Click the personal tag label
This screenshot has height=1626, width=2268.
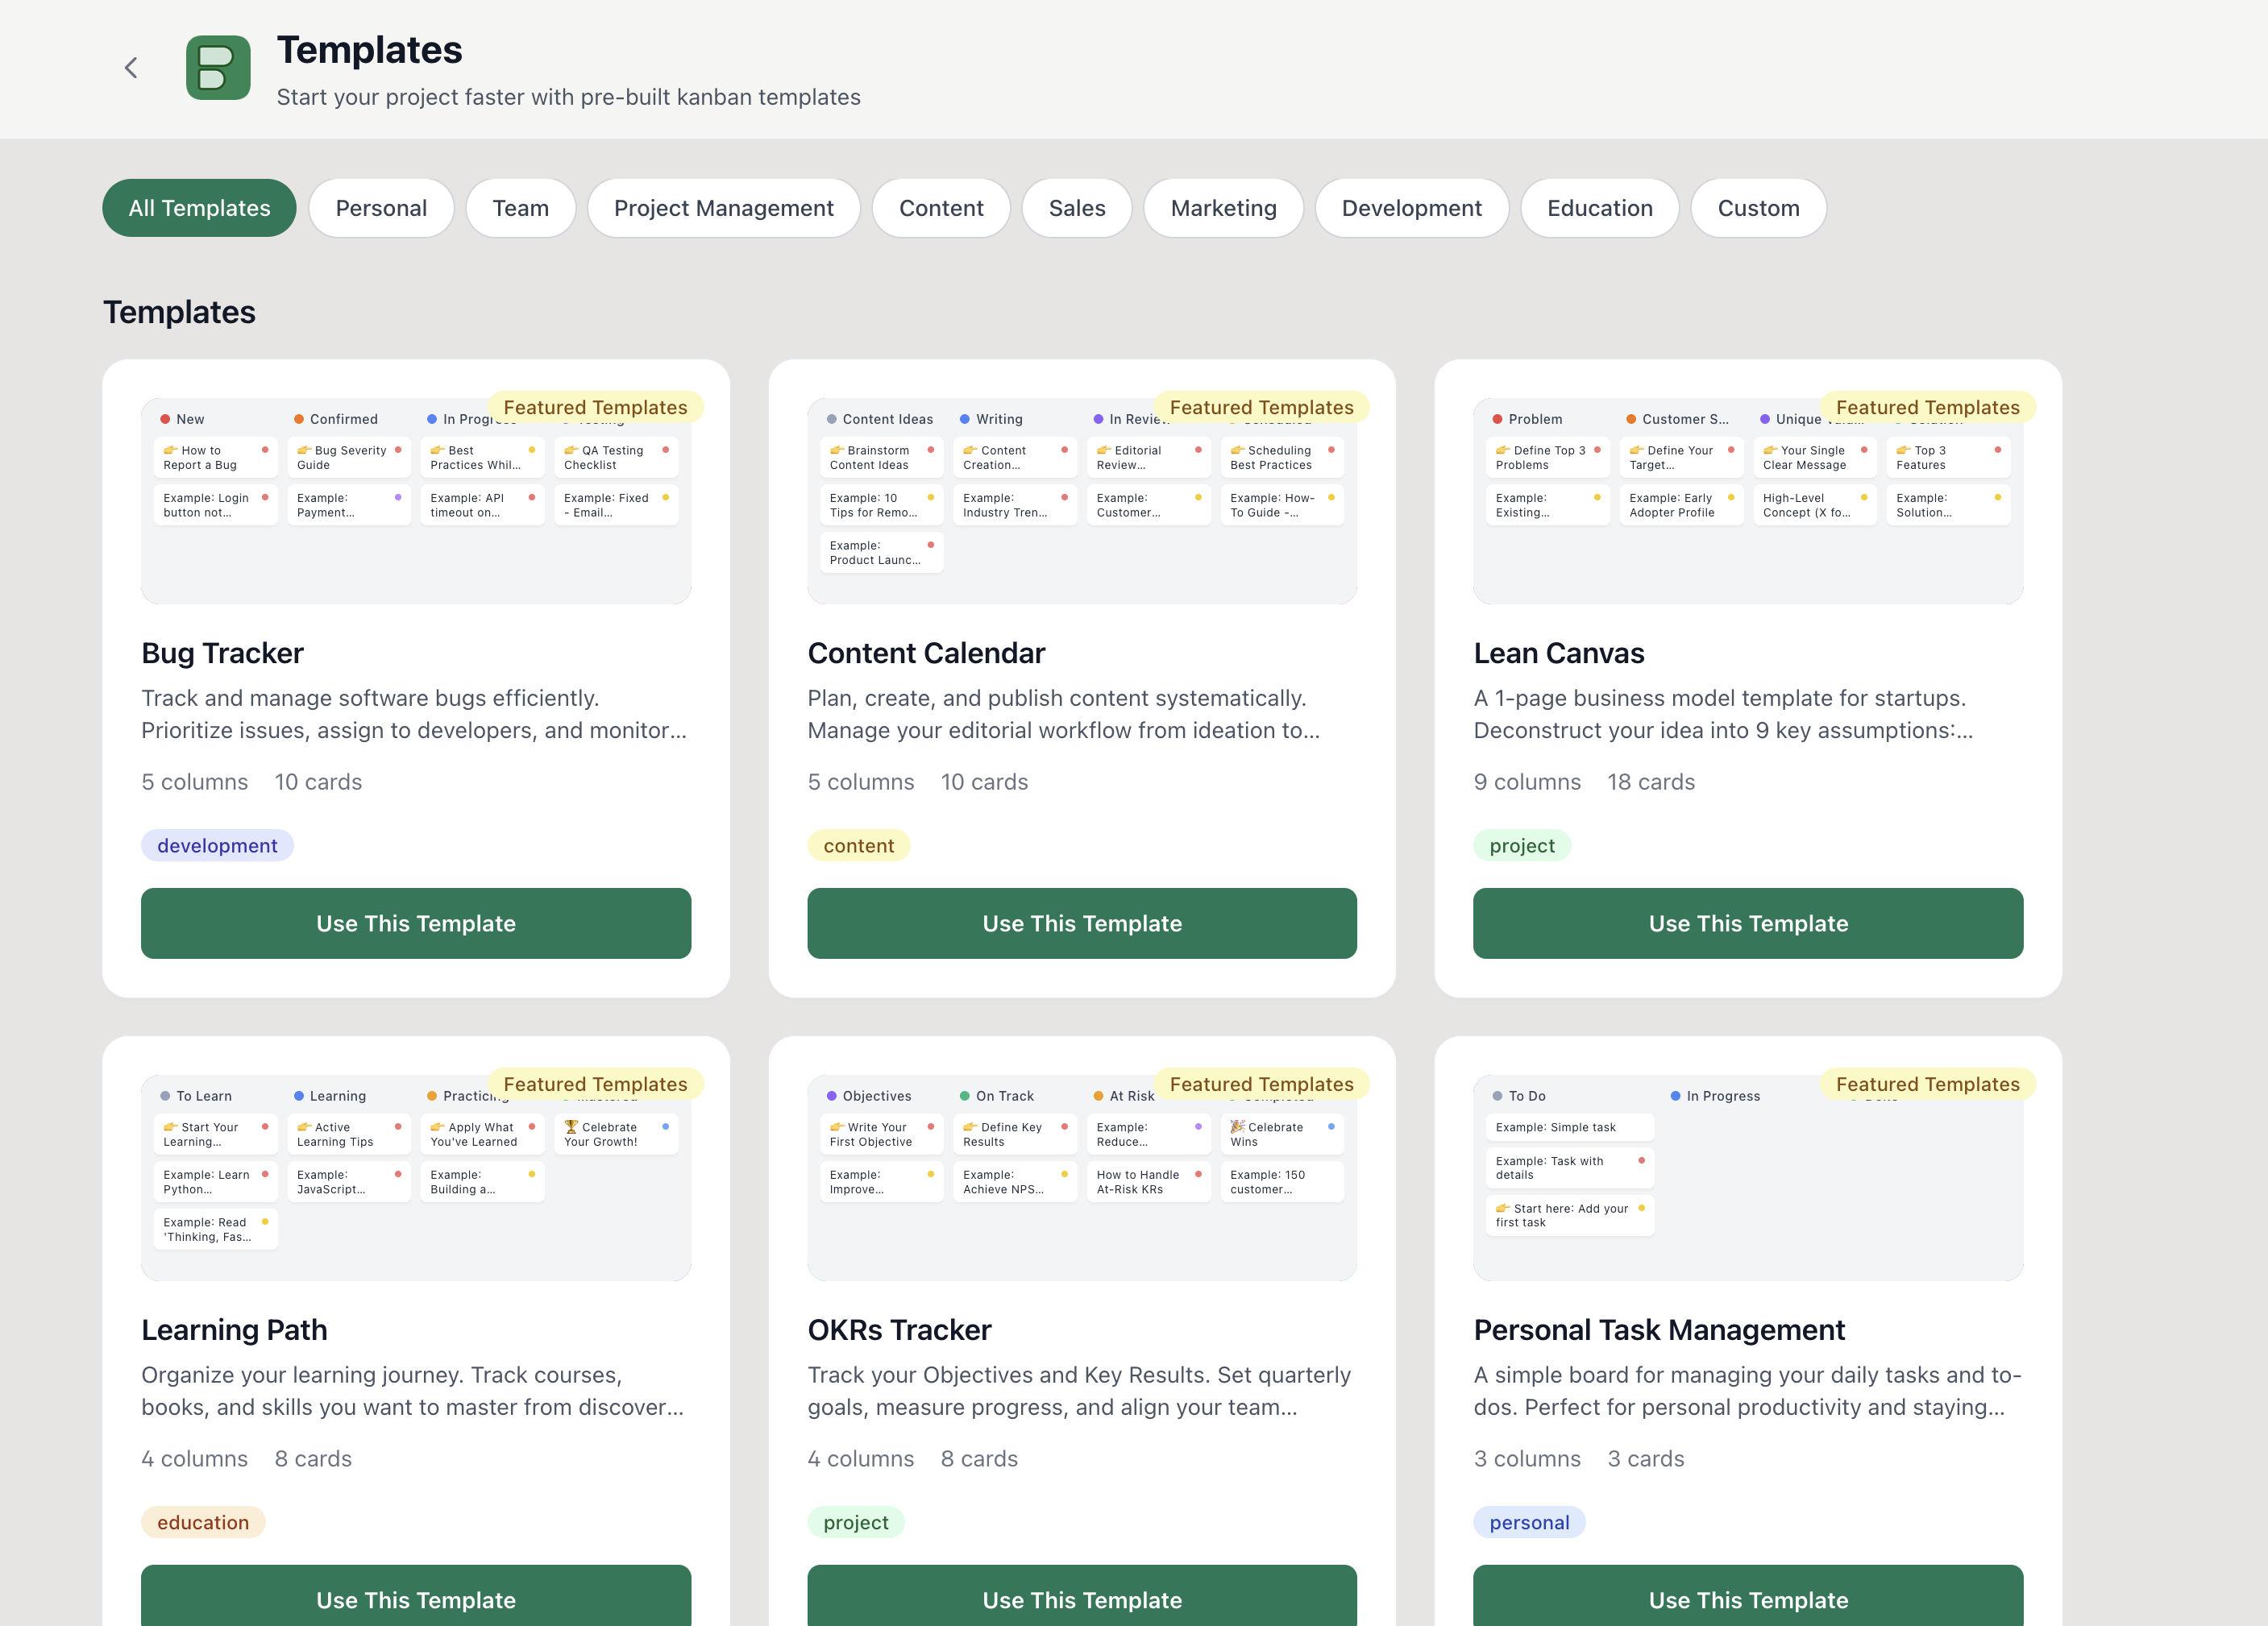(x=1529, y=1522)
